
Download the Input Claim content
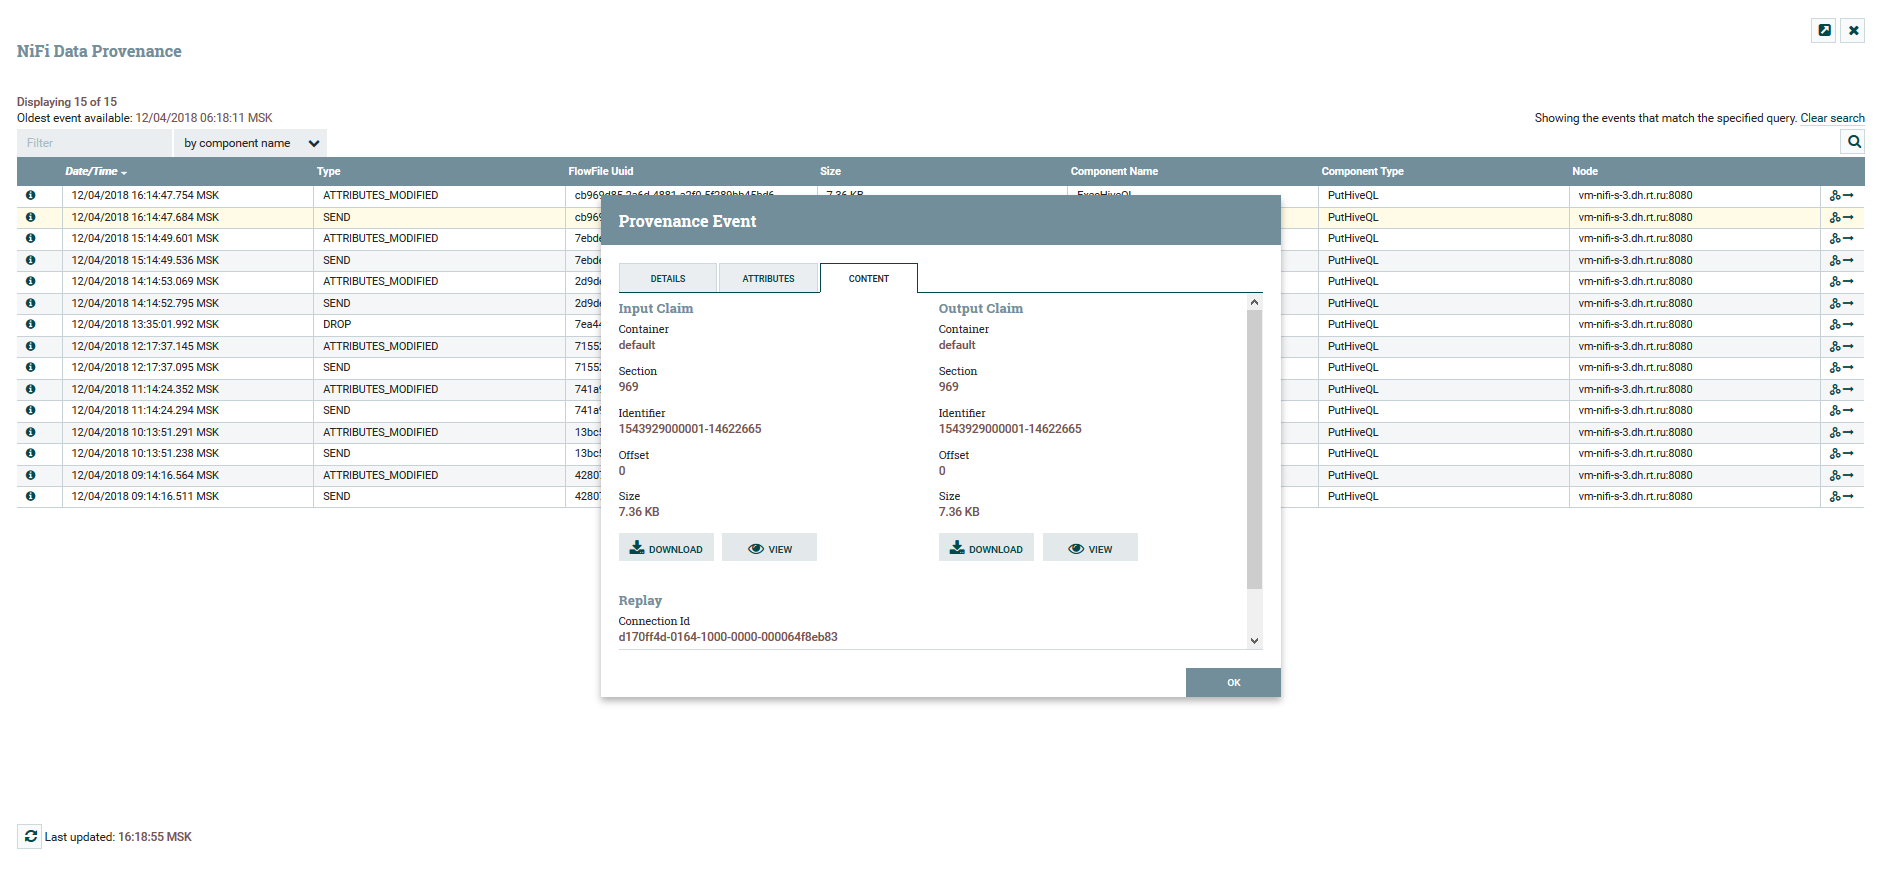point(666,547)
